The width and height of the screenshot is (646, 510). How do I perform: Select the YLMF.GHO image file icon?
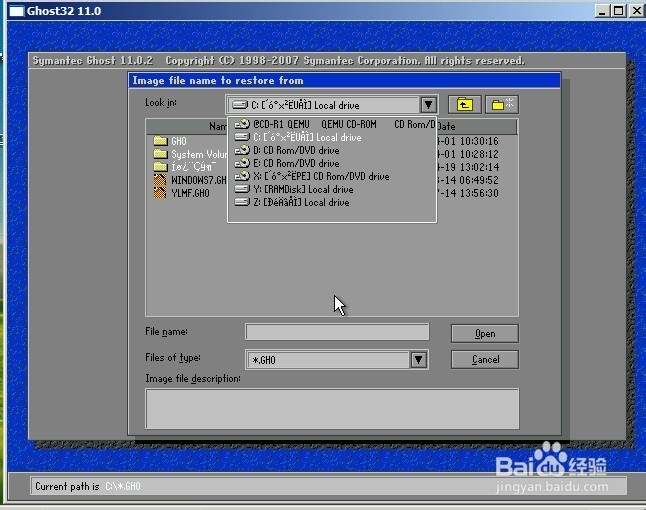[x=160, y=193]
